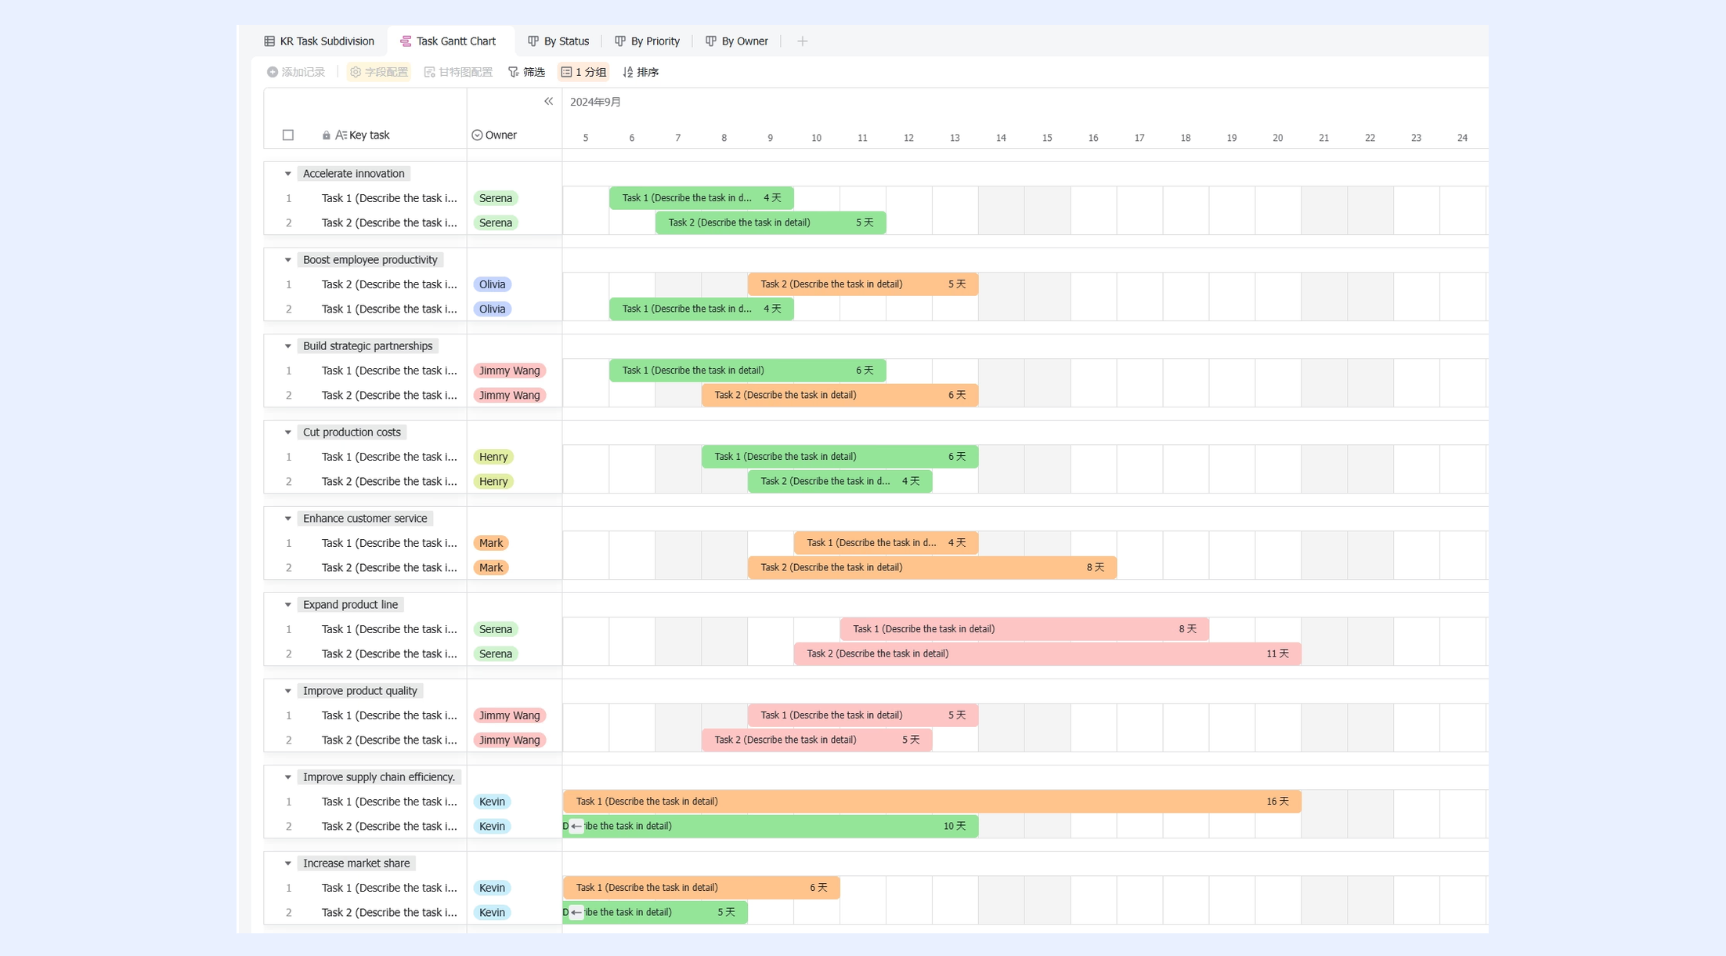
Task: Add a new view with the plus icon
Action: pyautogui.click(x=802, y=41)
